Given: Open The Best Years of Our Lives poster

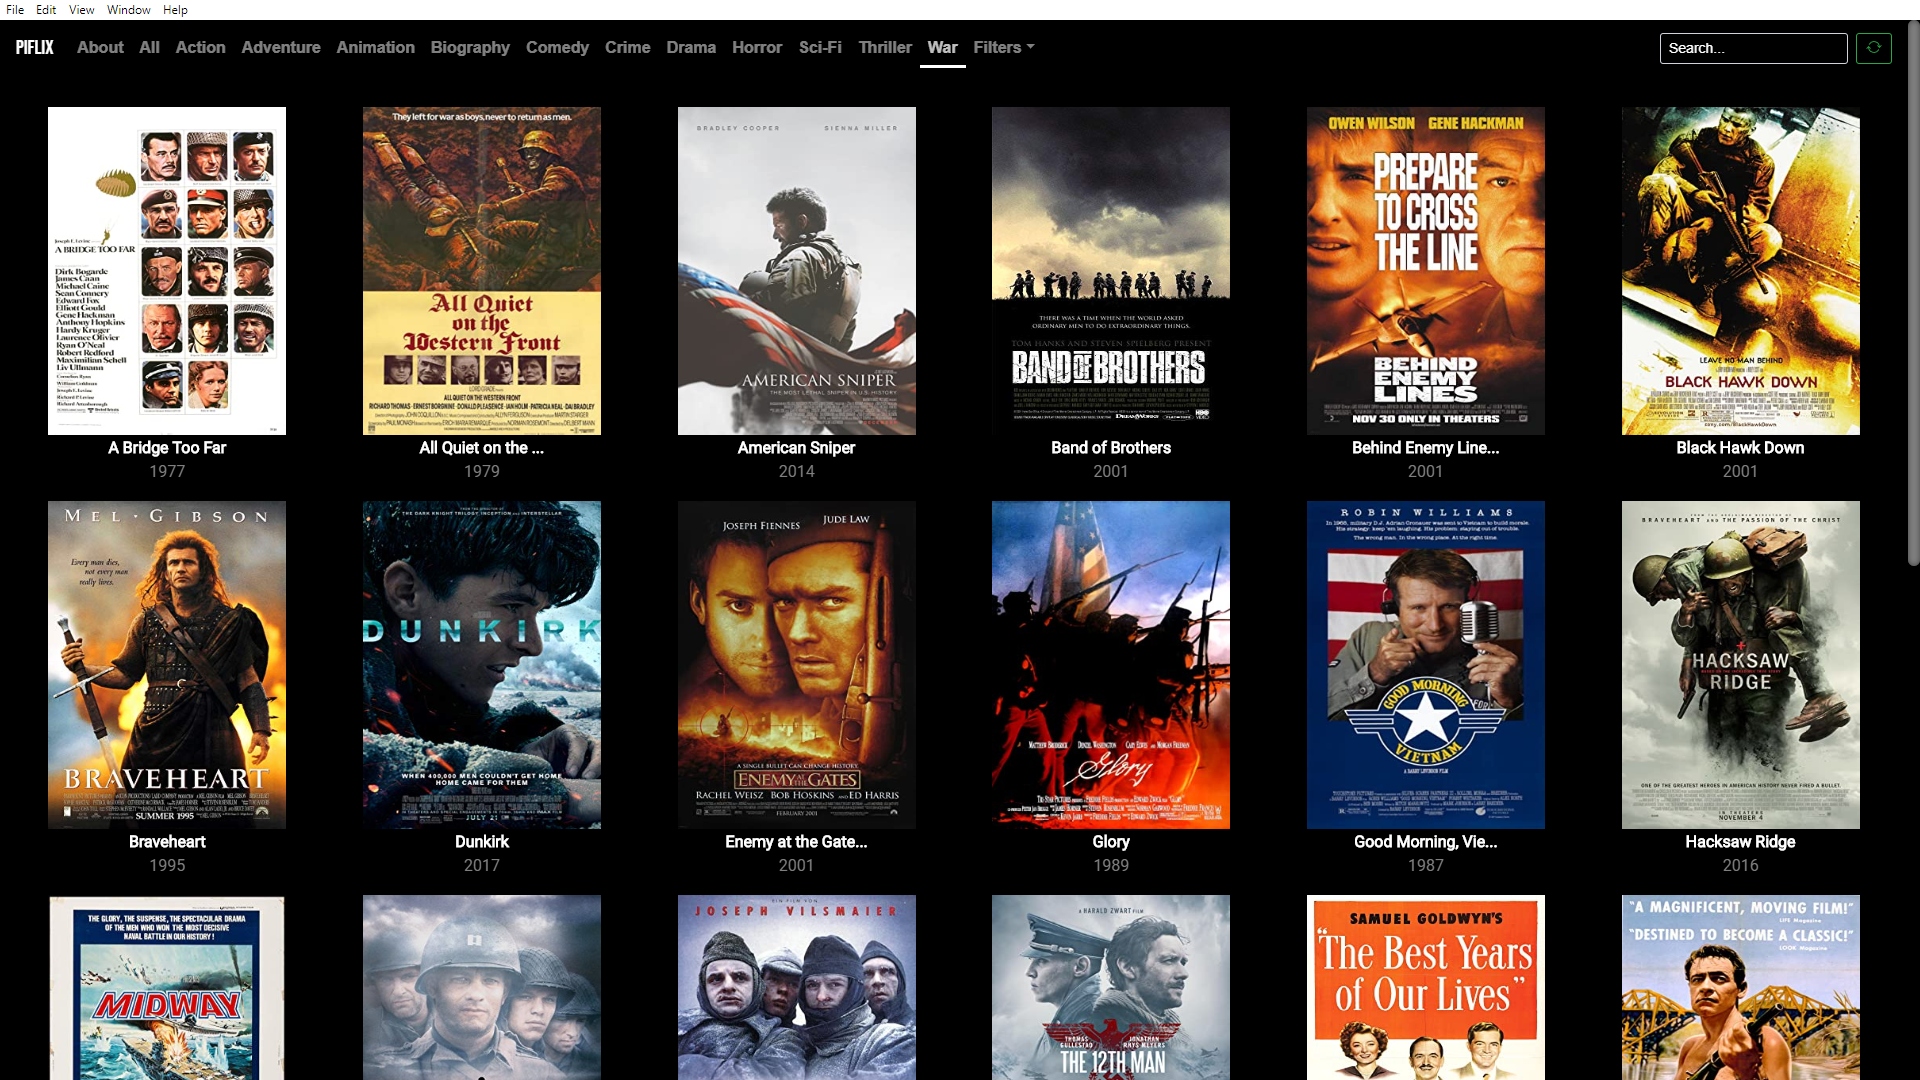Looking at the screenshot, I should 1426,988.
